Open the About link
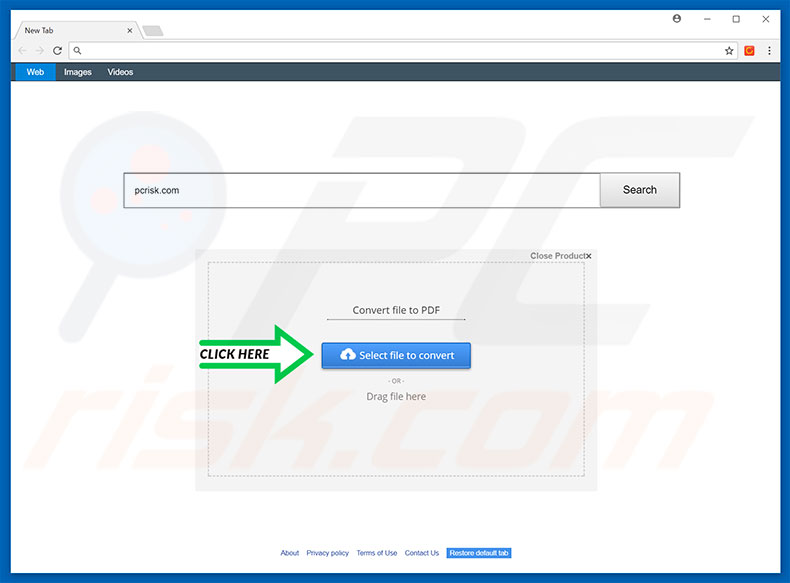The image size is (790, 583). tap(290, 553)
